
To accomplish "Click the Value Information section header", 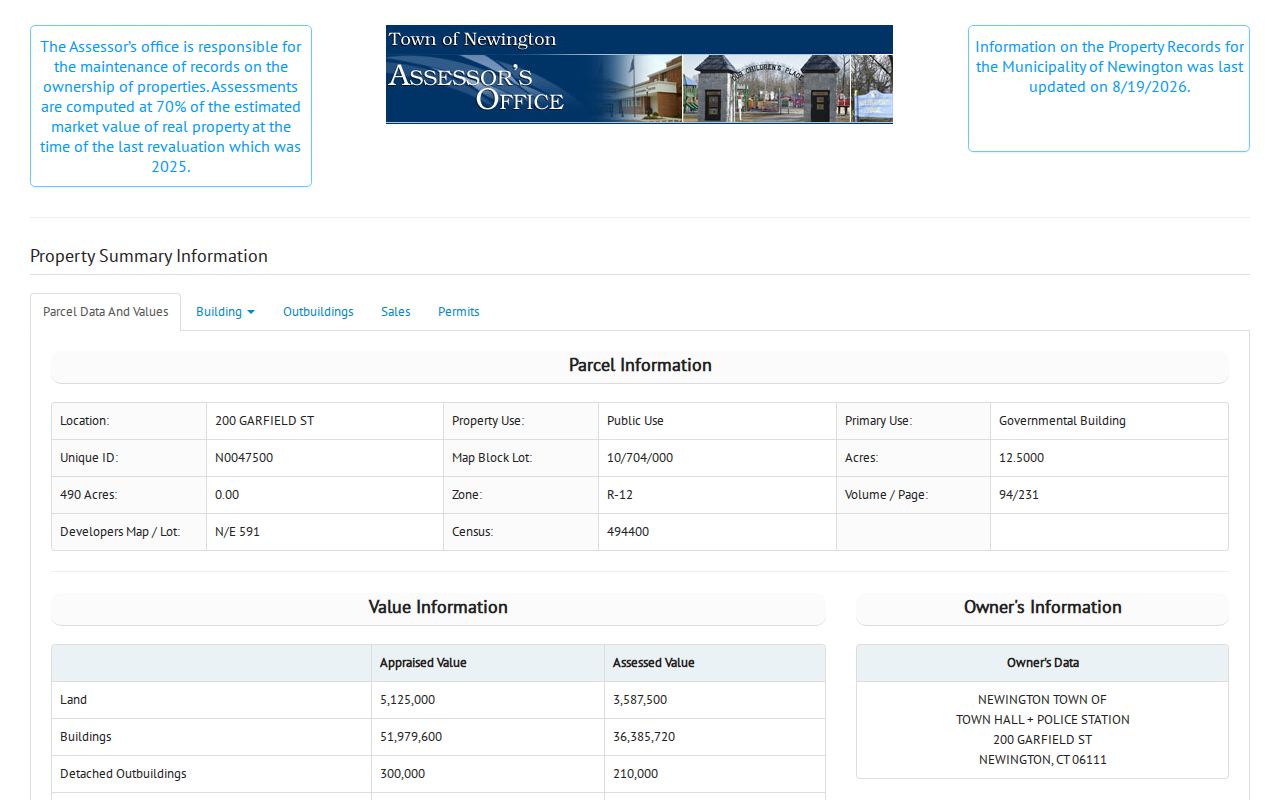I will pos(438,608).
